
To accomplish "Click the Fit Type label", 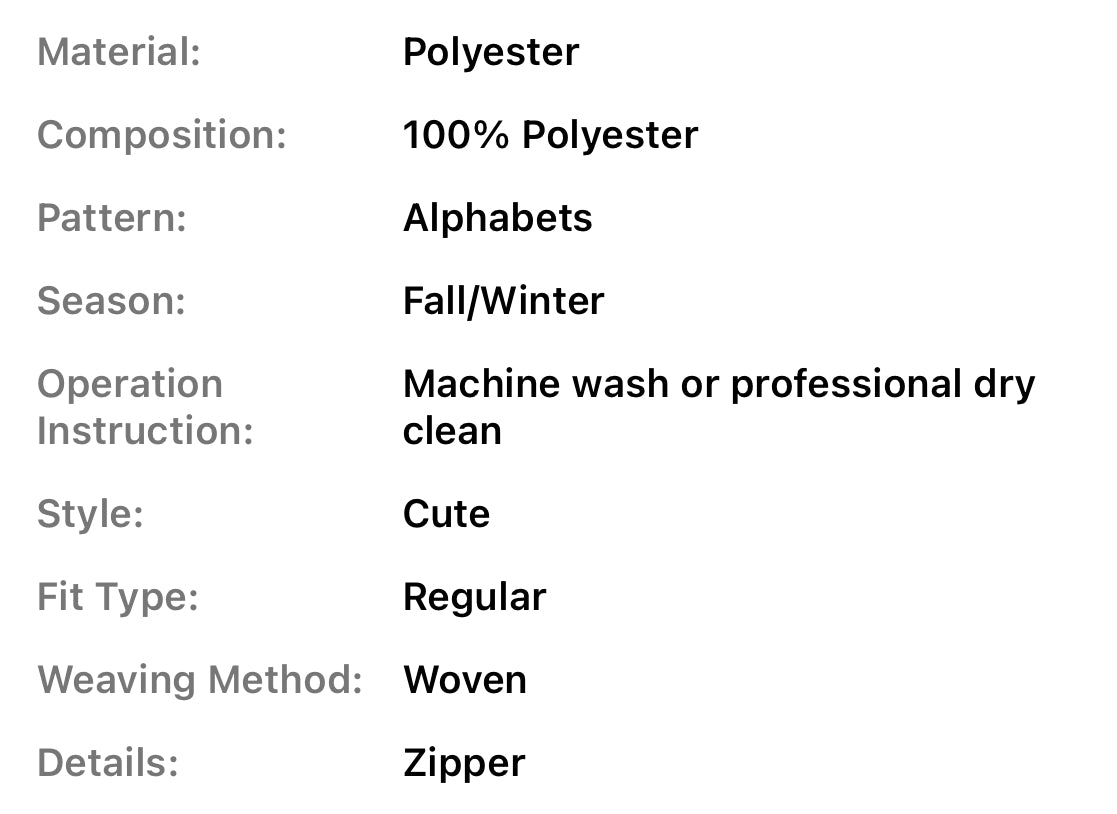I will point(118,597).
